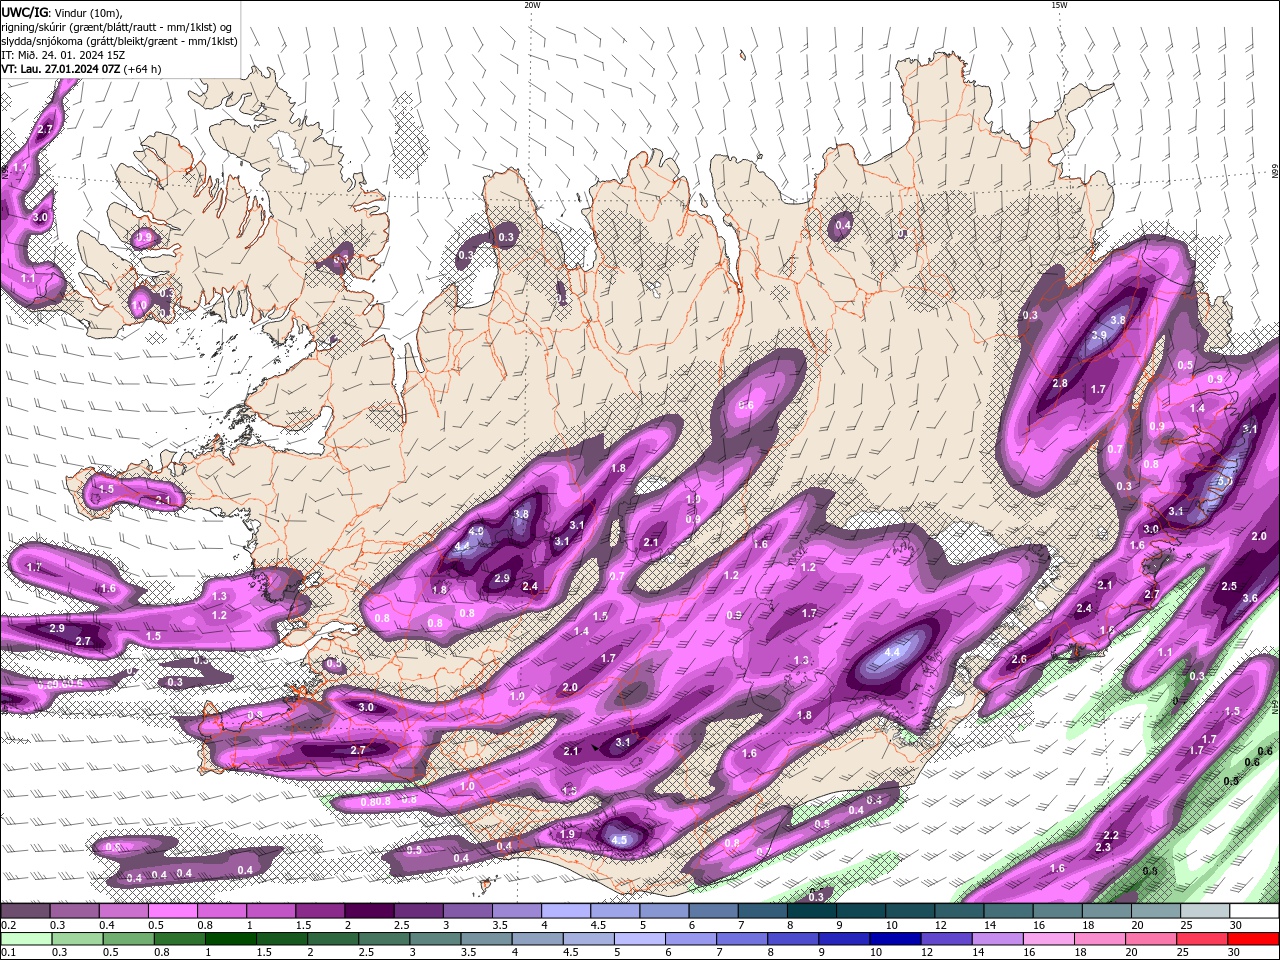The image size is (1280, 960).
Task: Pick the 0.8–1 green swatch in the lower legend row
Action: (x=179, y=939)
